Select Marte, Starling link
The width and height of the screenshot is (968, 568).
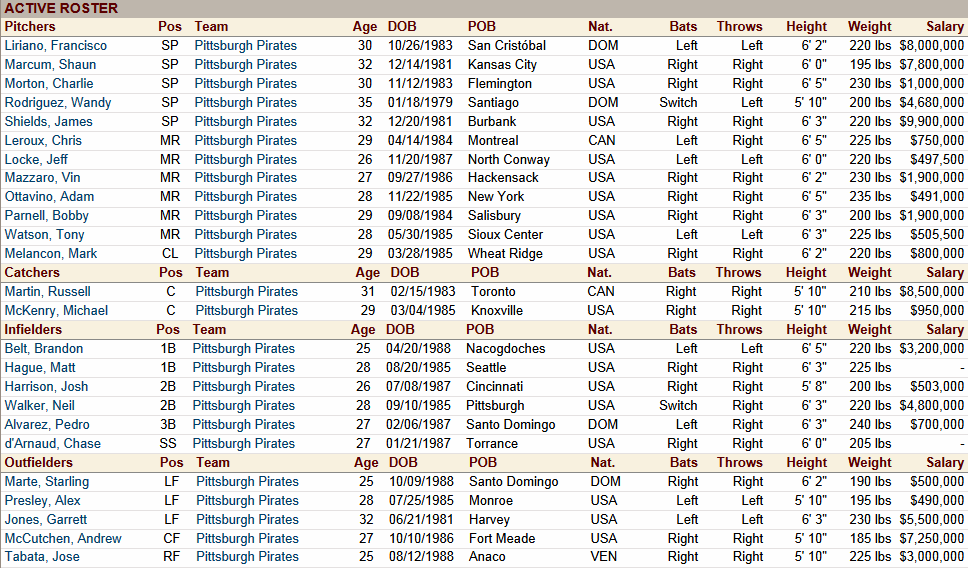tap(46, 482)
